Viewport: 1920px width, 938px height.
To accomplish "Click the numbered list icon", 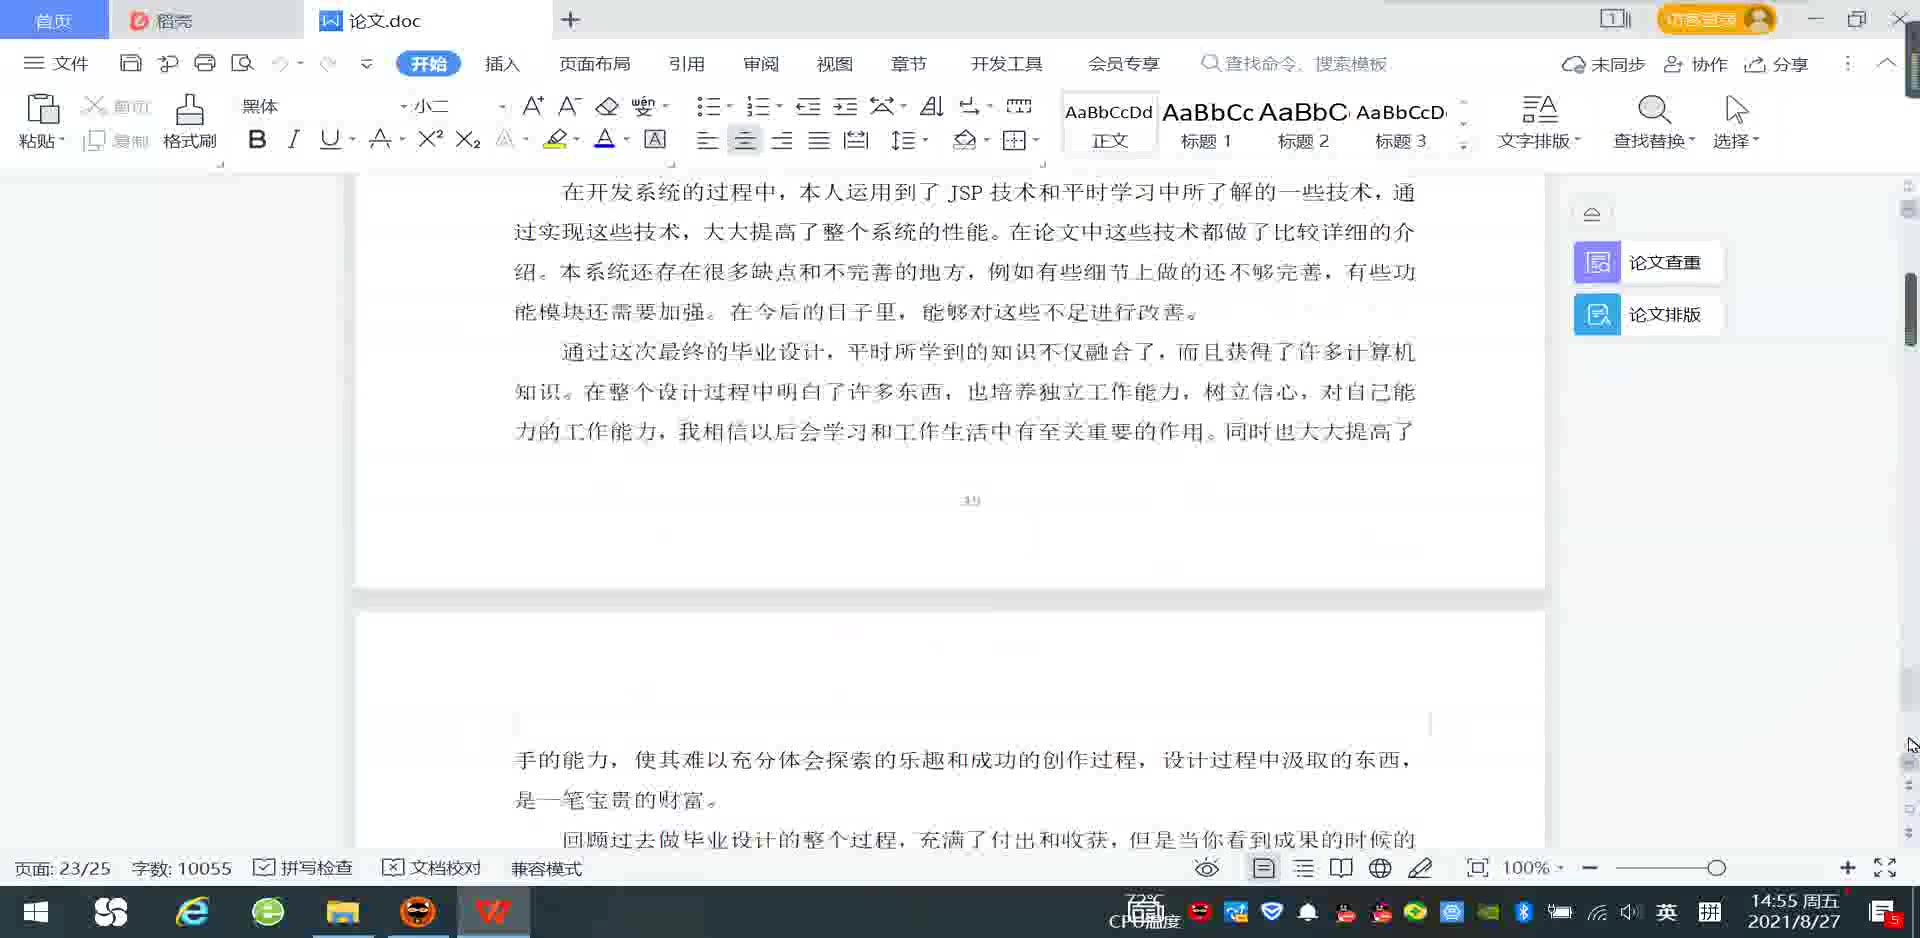I will pyautogui.click(x=758, y=106).
